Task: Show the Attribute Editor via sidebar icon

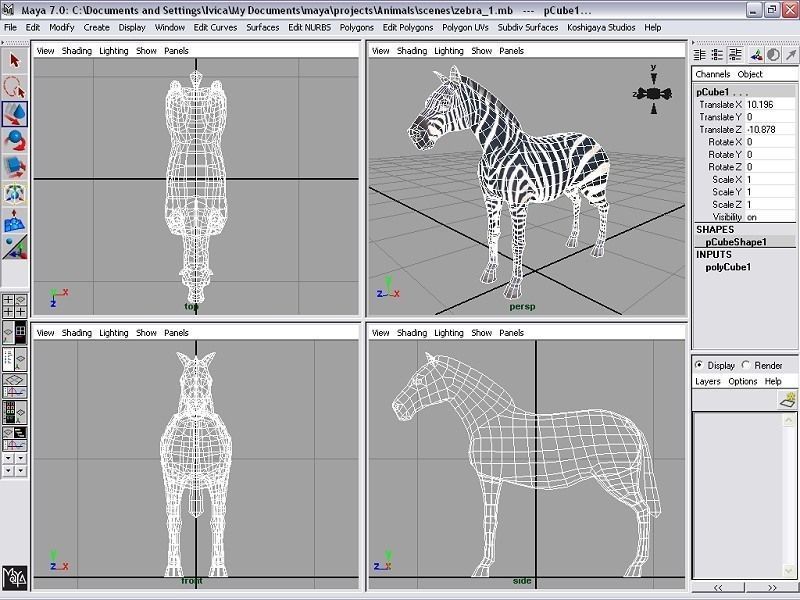Action: [699, 55]
